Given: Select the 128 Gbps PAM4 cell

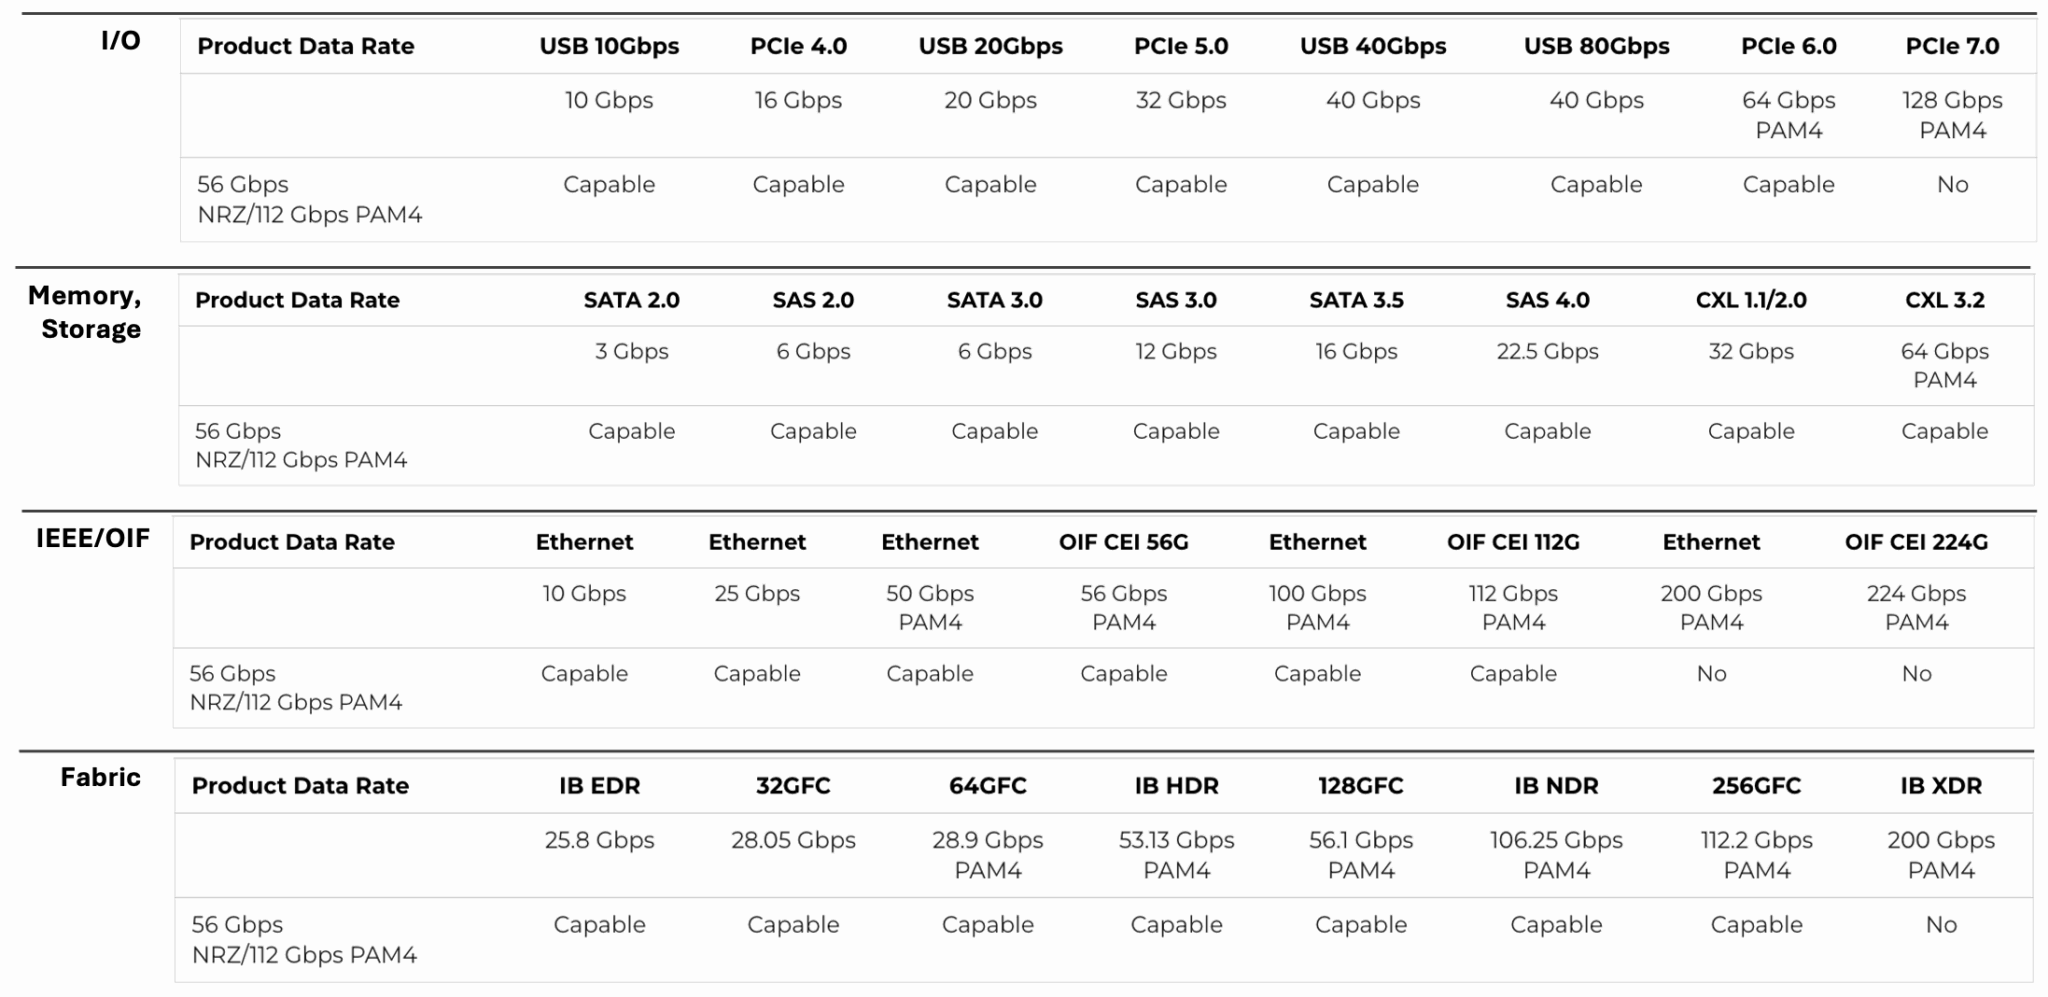Looking at the screenshot, I should 1951,115.
